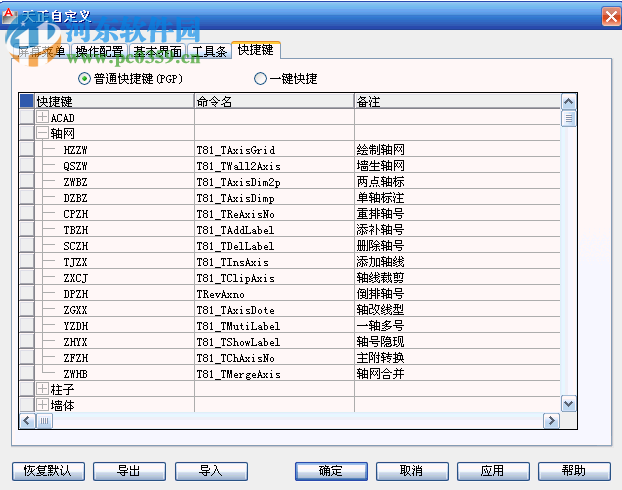Image resolution: width=622 pixels, height=490 pixels.
Task: Click the T81_TReAxisNo command cell
Action: (274, 214)
